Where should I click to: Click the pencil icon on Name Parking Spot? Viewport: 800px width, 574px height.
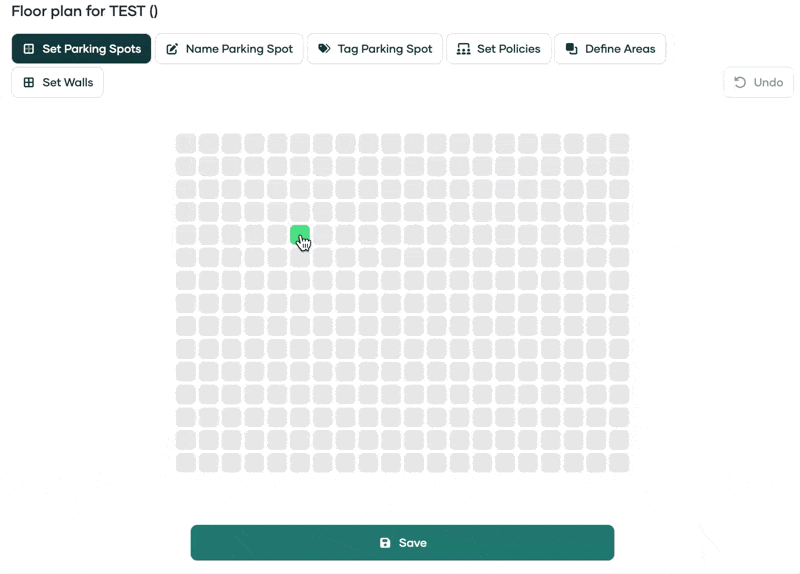pyautogui.click(x=172, y=49)
